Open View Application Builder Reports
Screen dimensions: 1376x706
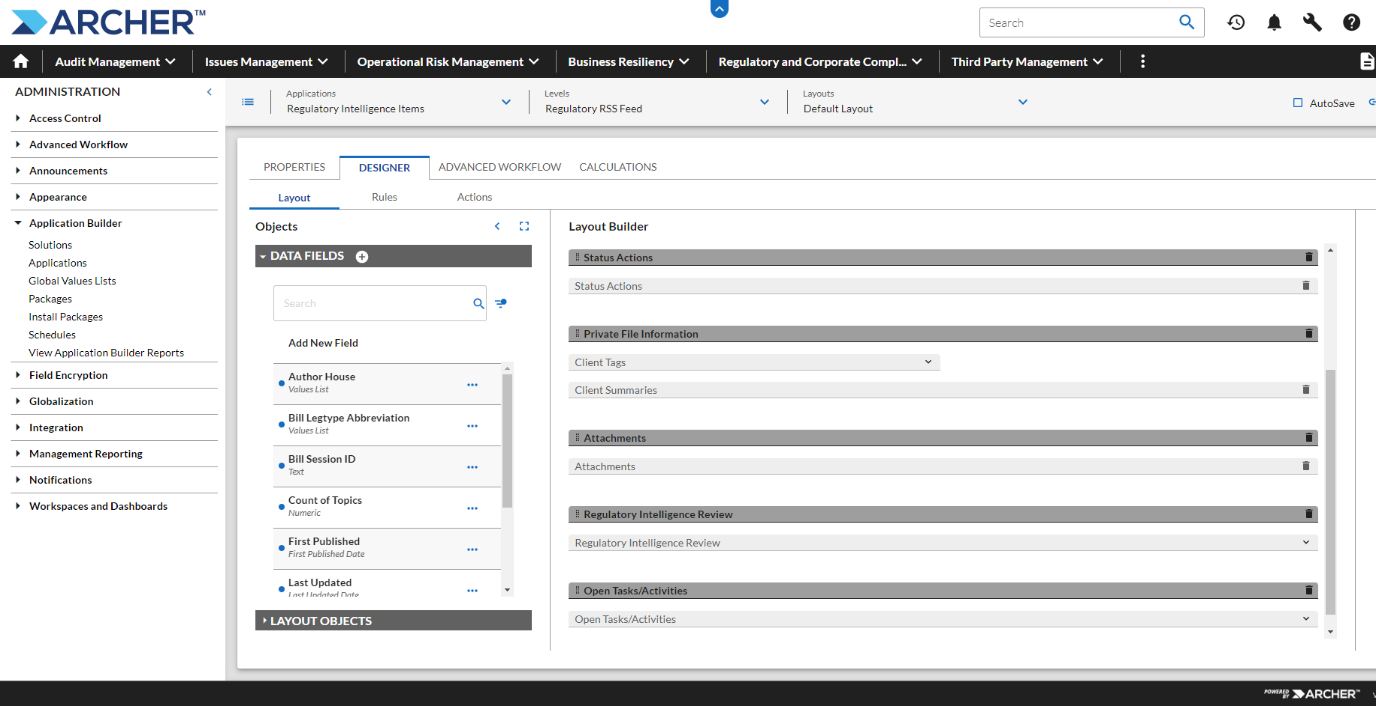point(106,353)
